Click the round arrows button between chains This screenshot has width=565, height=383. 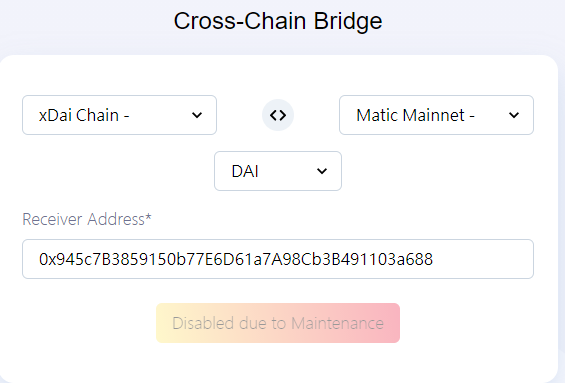click(x=278, y=115)
